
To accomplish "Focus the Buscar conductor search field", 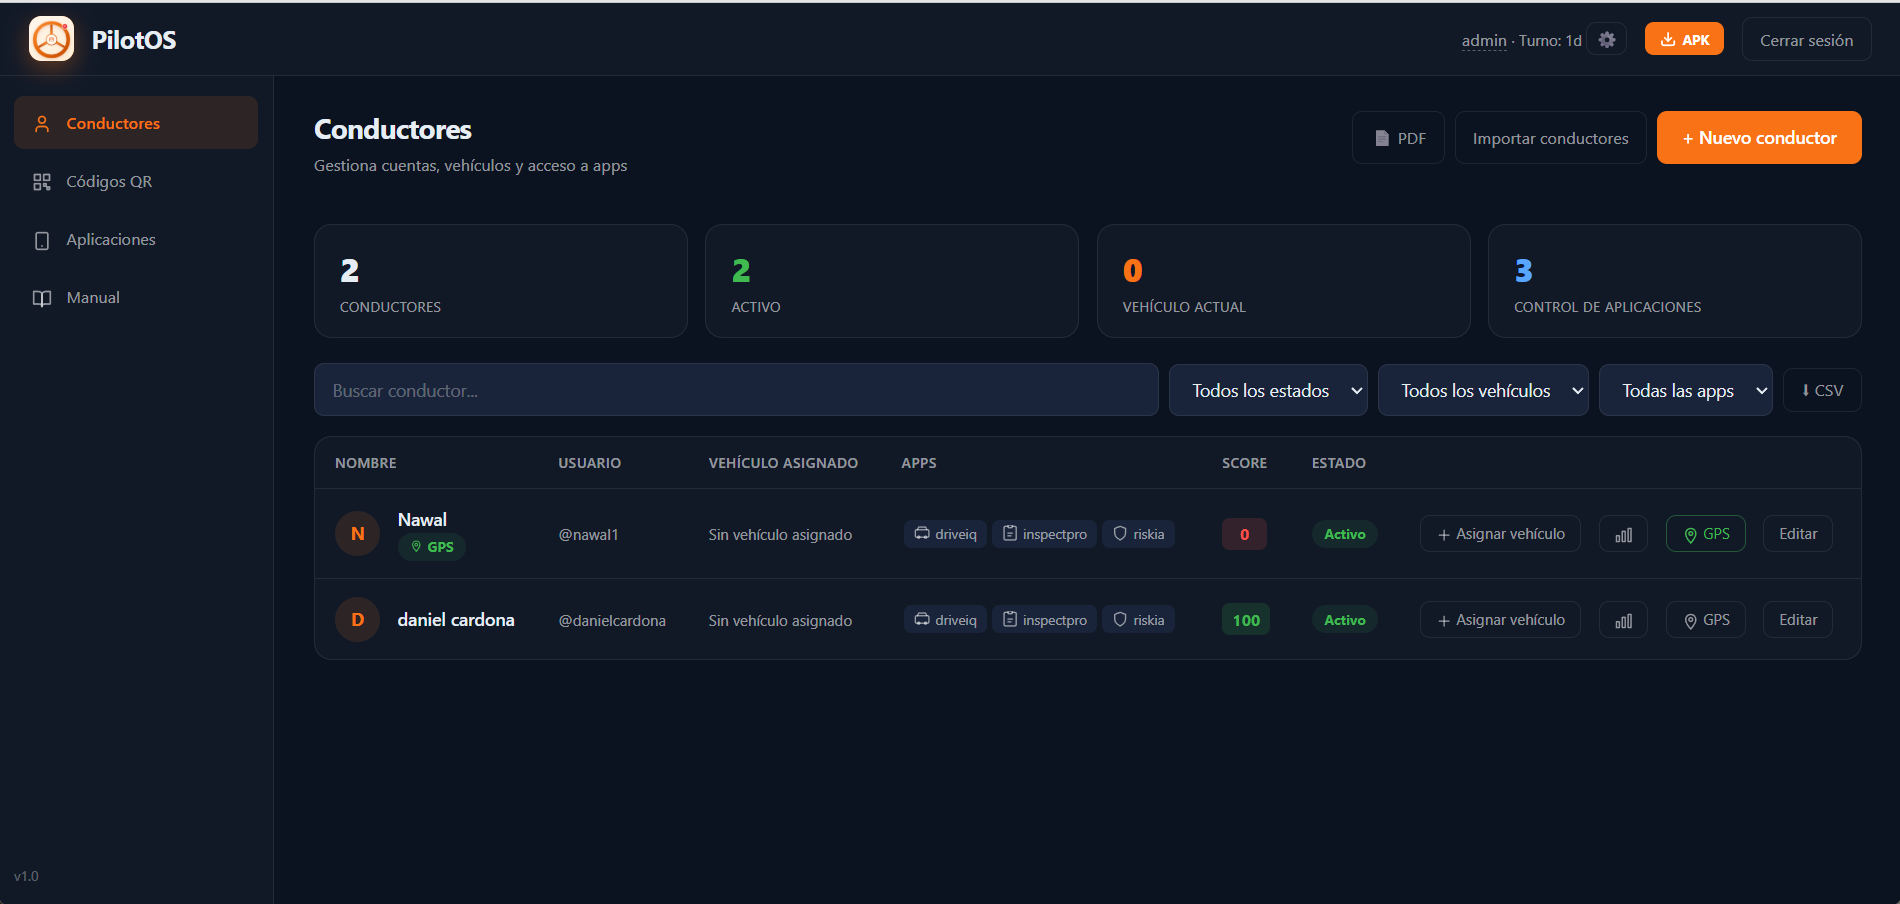I will (736, 390).
